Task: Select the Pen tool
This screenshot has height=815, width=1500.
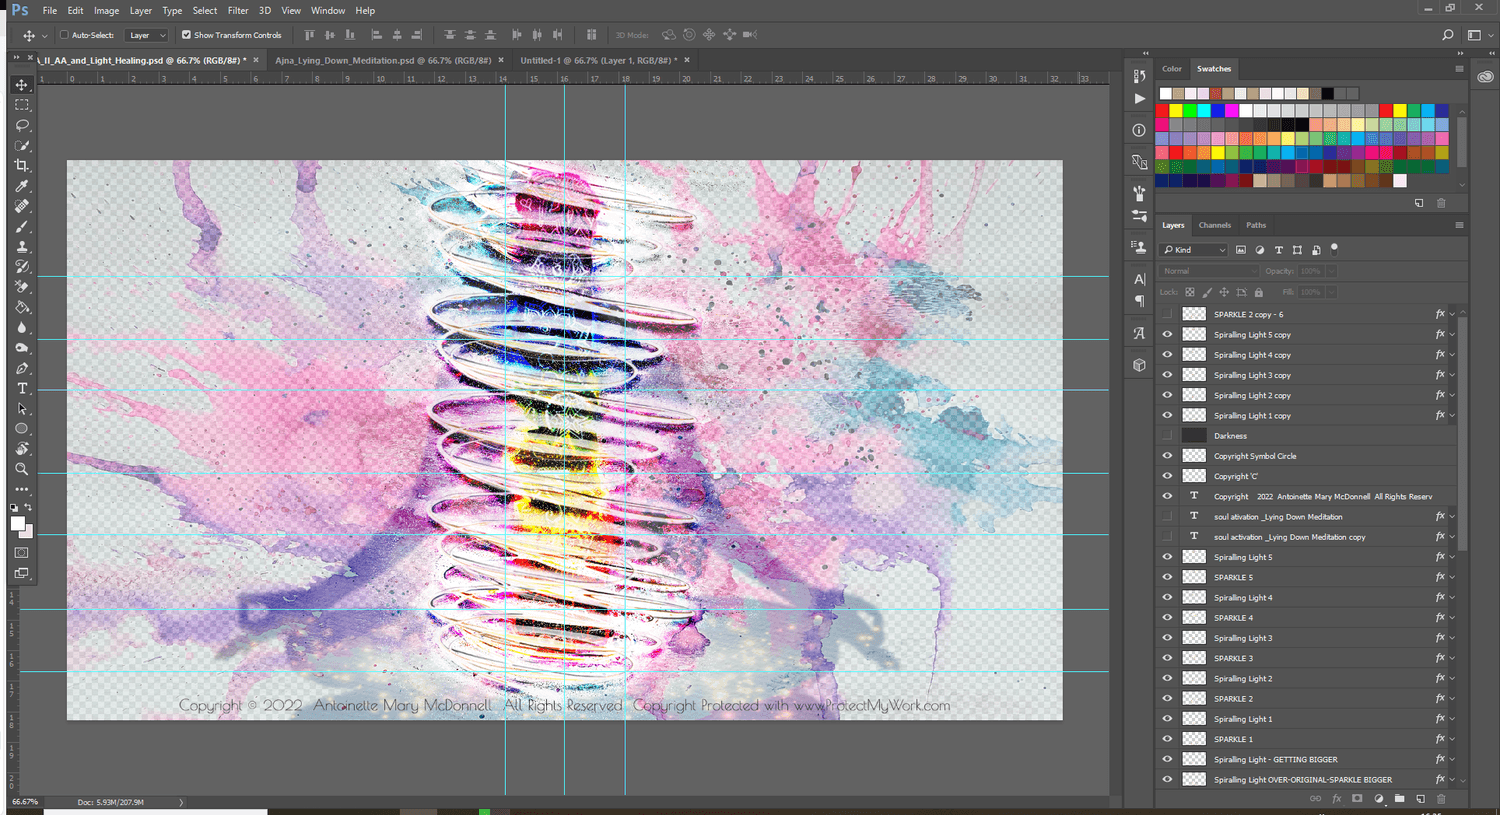Action: 22,368
